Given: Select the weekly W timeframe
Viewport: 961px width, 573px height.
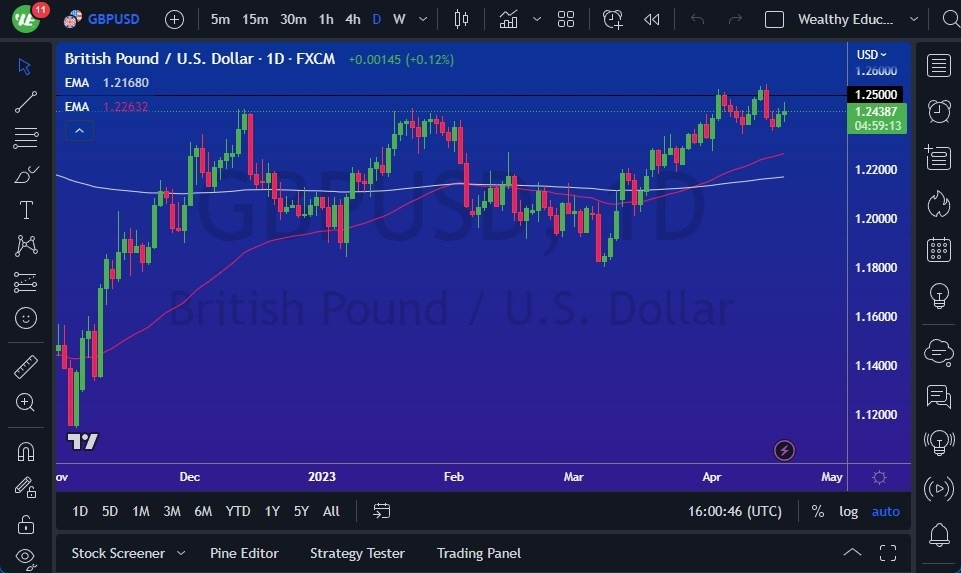Looking at the screenshot, I should (399, 20).
